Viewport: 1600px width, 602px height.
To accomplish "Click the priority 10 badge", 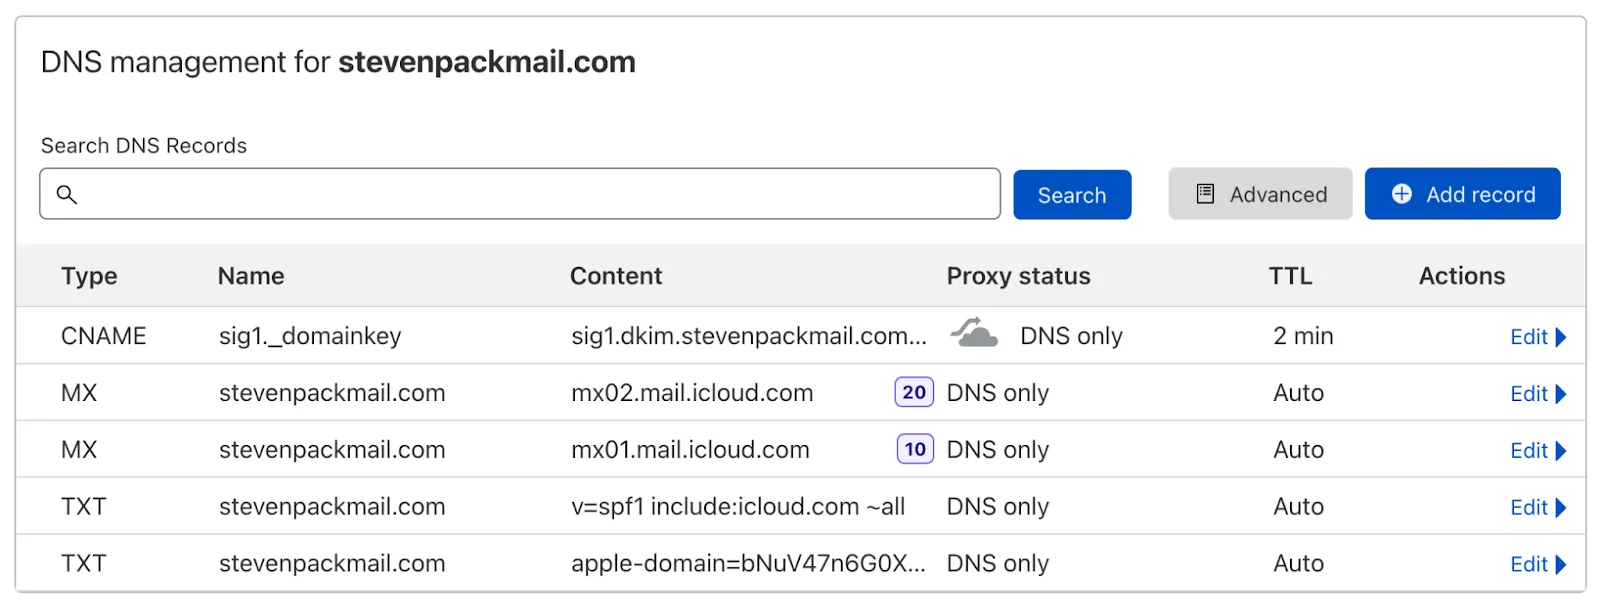I will (915, 449).
